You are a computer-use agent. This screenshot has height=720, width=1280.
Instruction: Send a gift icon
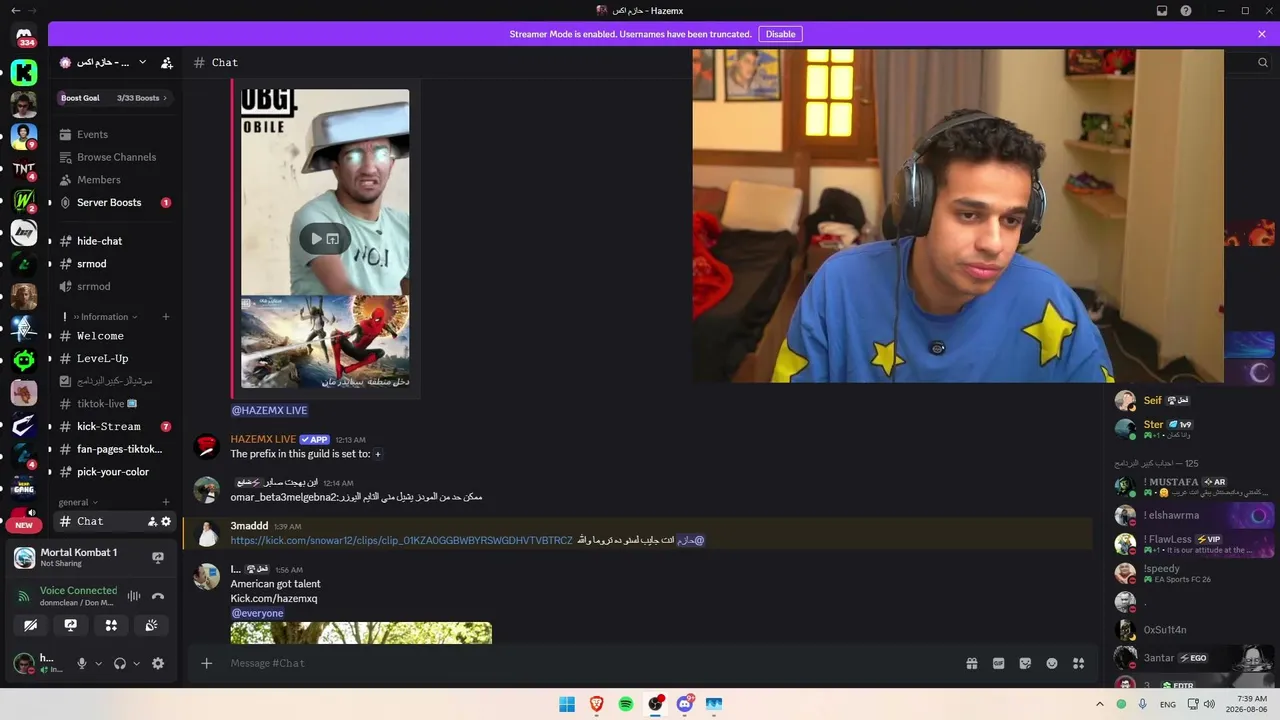tap(971, 663)
